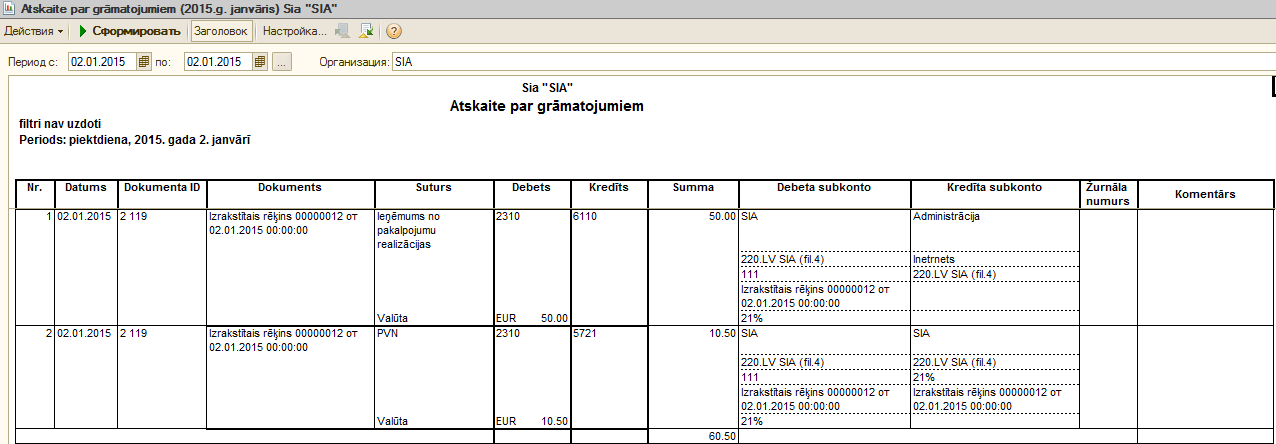Open the Действия dropdown menu
This screenshot has width=1276, height=444.
point(34,31)
